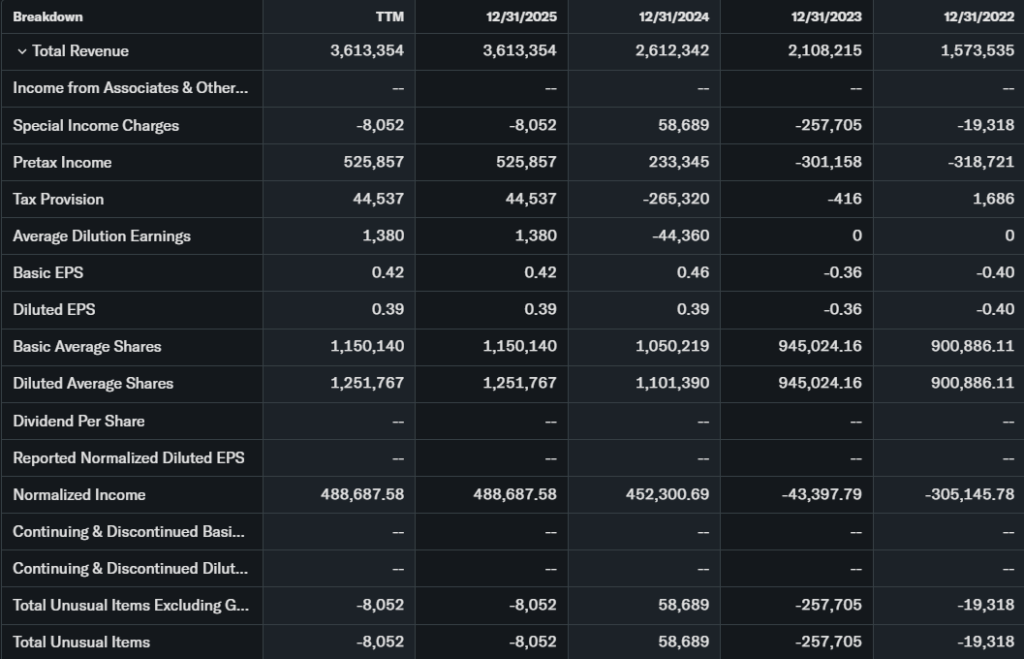Click the Tax Provision row label
Screen dimensions: 1024x659
click(58, 199)
